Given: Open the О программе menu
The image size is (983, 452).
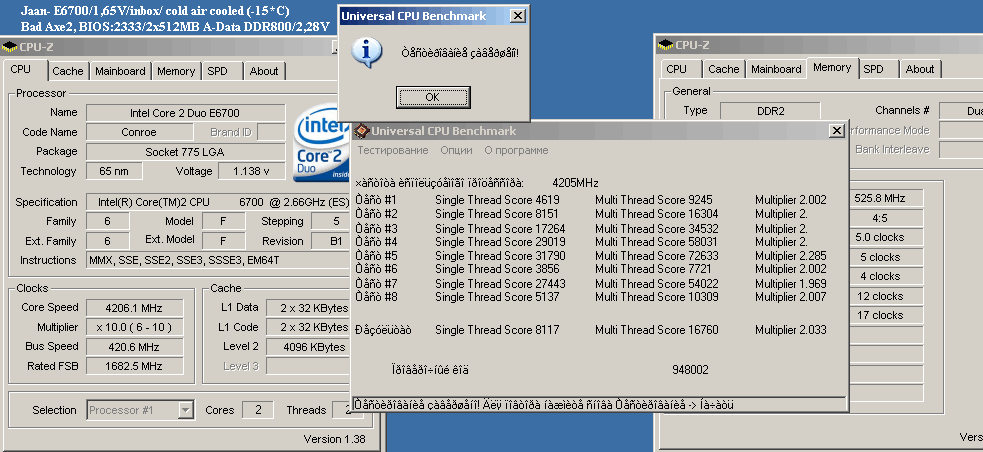Looking at the screenshot, I should pos(517,150).
